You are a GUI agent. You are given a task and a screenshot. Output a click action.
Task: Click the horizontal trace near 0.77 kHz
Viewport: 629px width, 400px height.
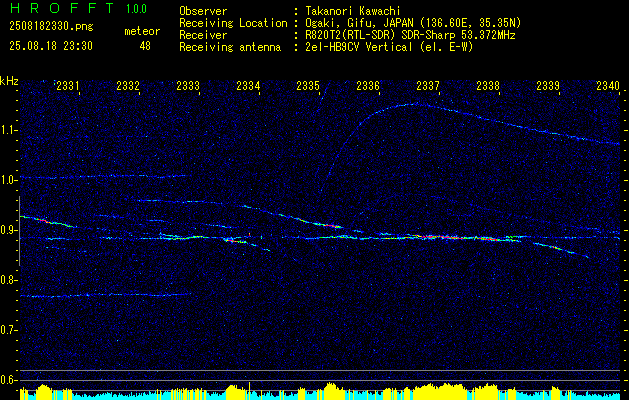(x=105, y=295)
